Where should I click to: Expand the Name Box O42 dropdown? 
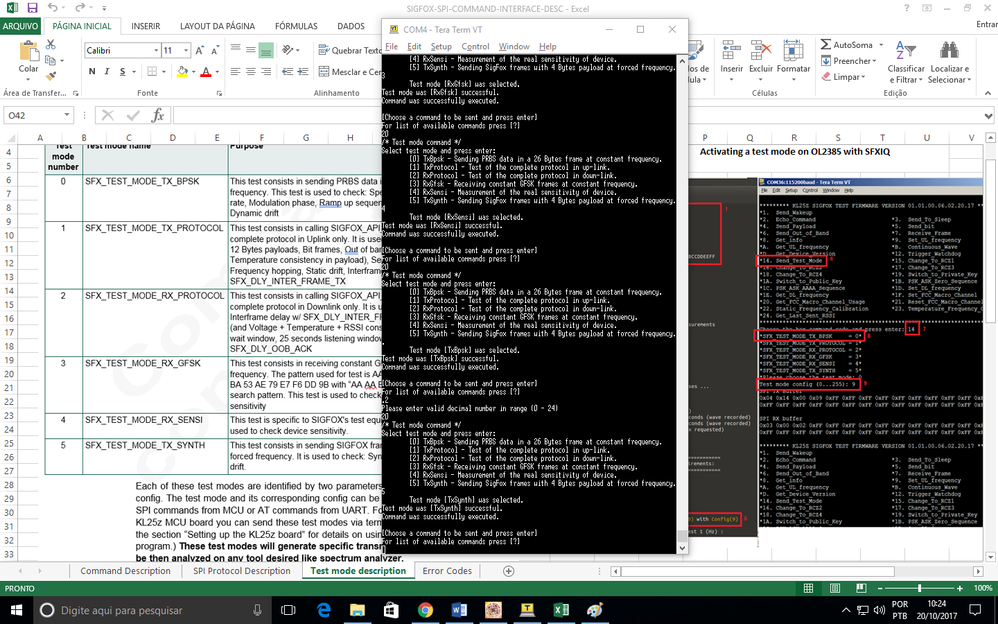click(67, 115)
